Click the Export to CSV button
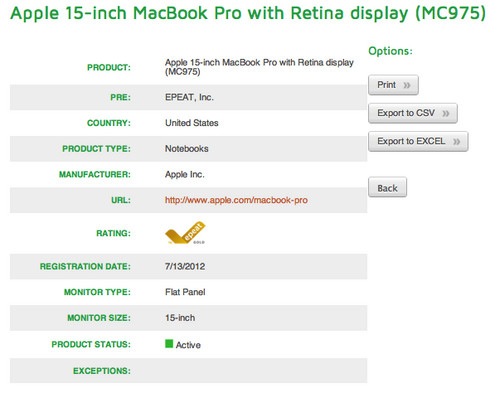Viewport: 500px width, 393px height. click(x=413, y=113)
